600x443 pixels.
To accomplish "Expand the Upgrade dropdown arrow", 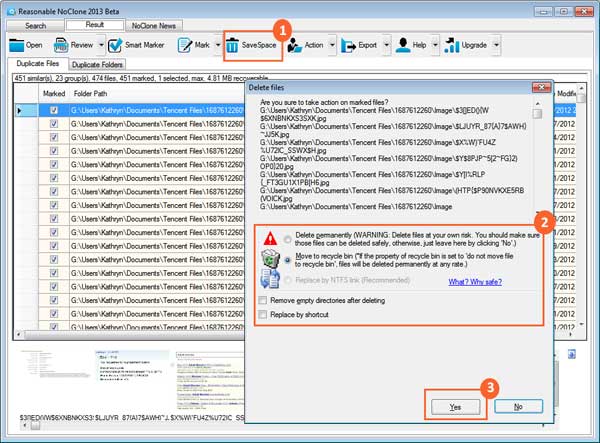I will click(496, 45).
